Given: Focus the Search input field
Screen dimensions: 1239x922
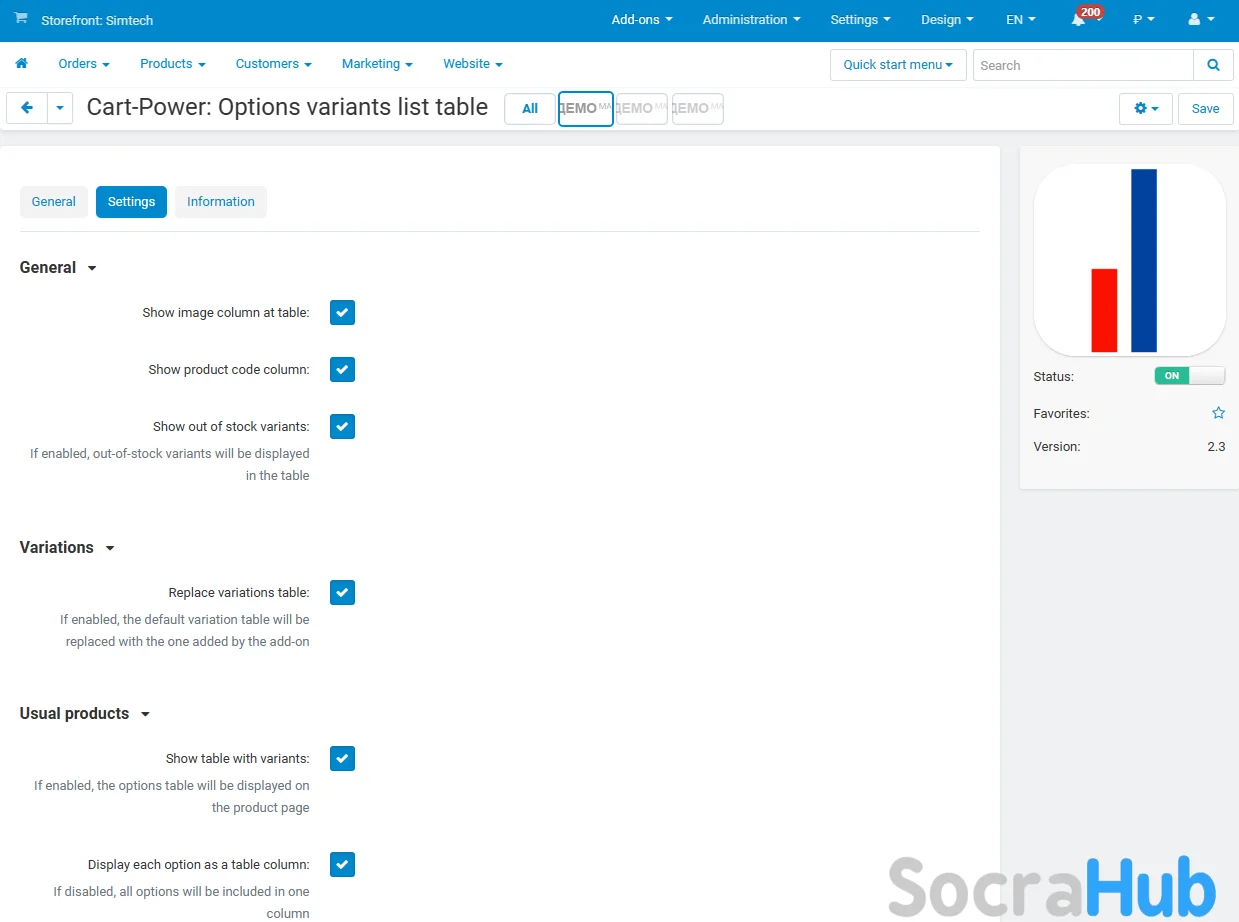Looking at the screenshot, I should 1083,65.
